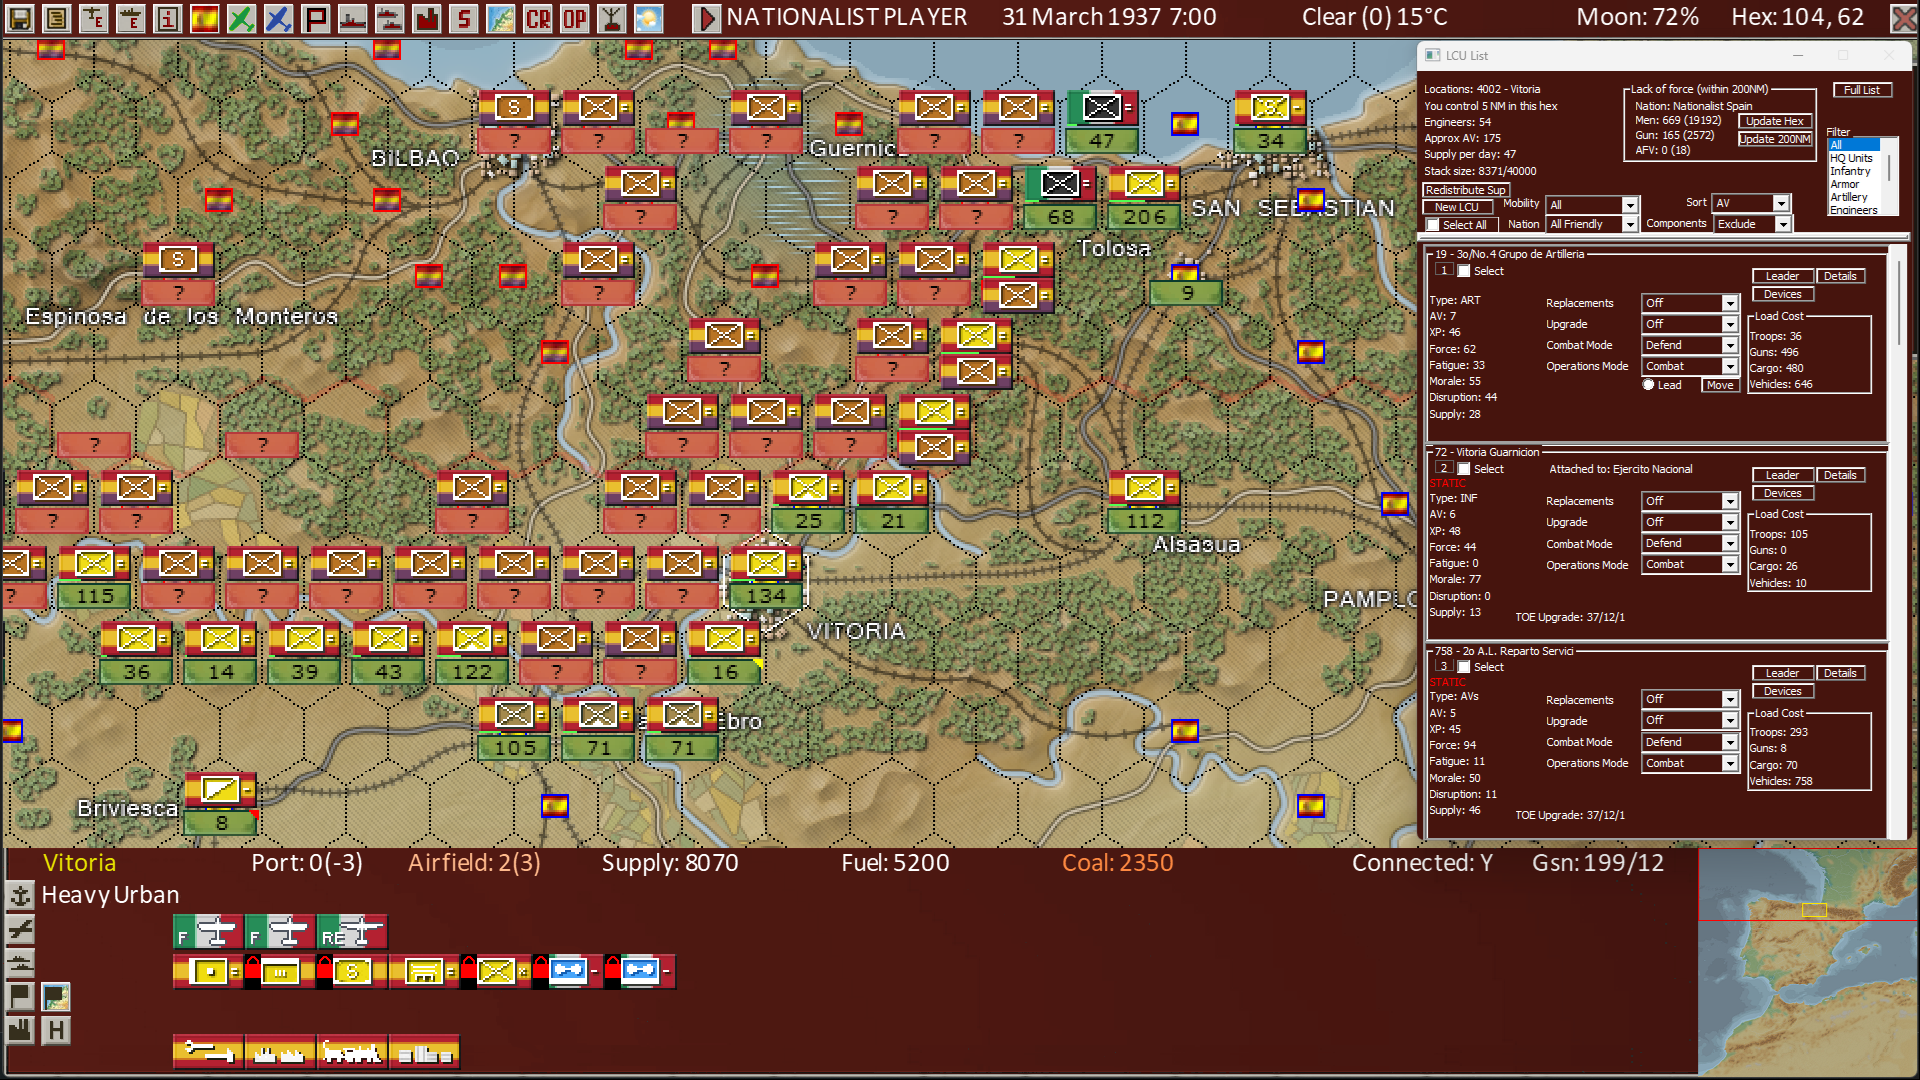The width and height of the screenshot is (1920, 1080).
Task: Click the save game floppy disk icon
Action: pos(20,18)
